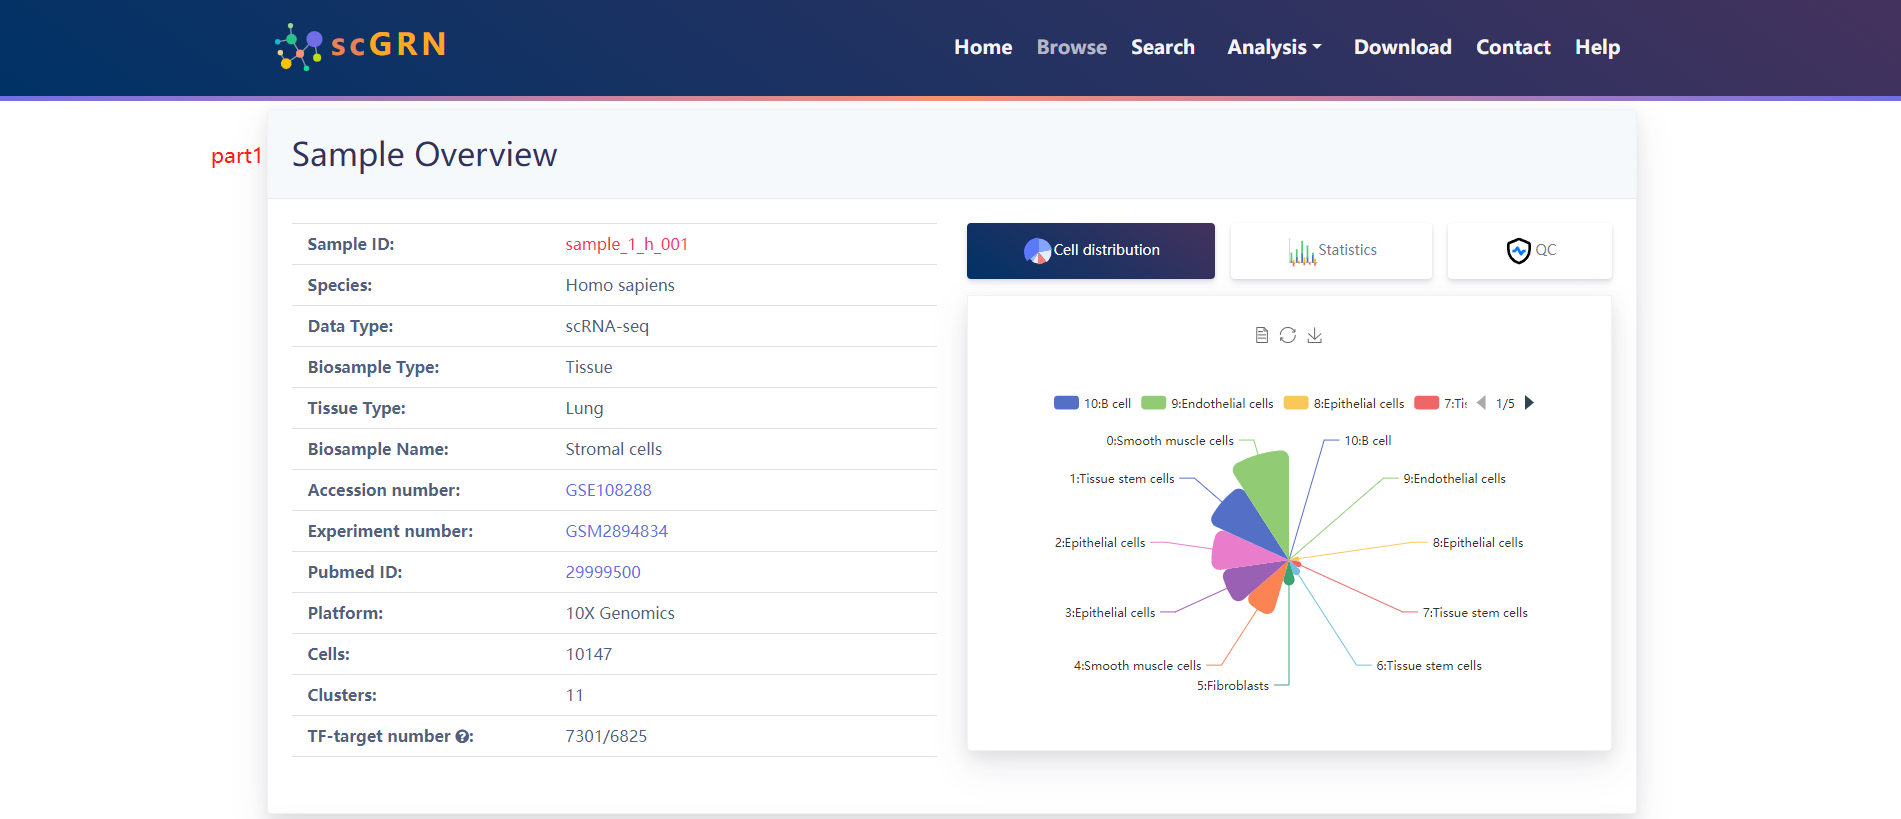This screenshot has width=1901, height=819.
Task: Click 4:Smooth muscle cells chart label
Action: pos(1137,666)
